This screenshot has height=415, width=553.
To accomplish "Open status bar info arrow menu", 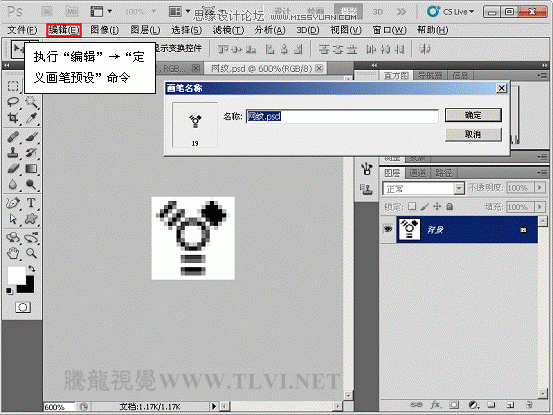I will [214, 407].
